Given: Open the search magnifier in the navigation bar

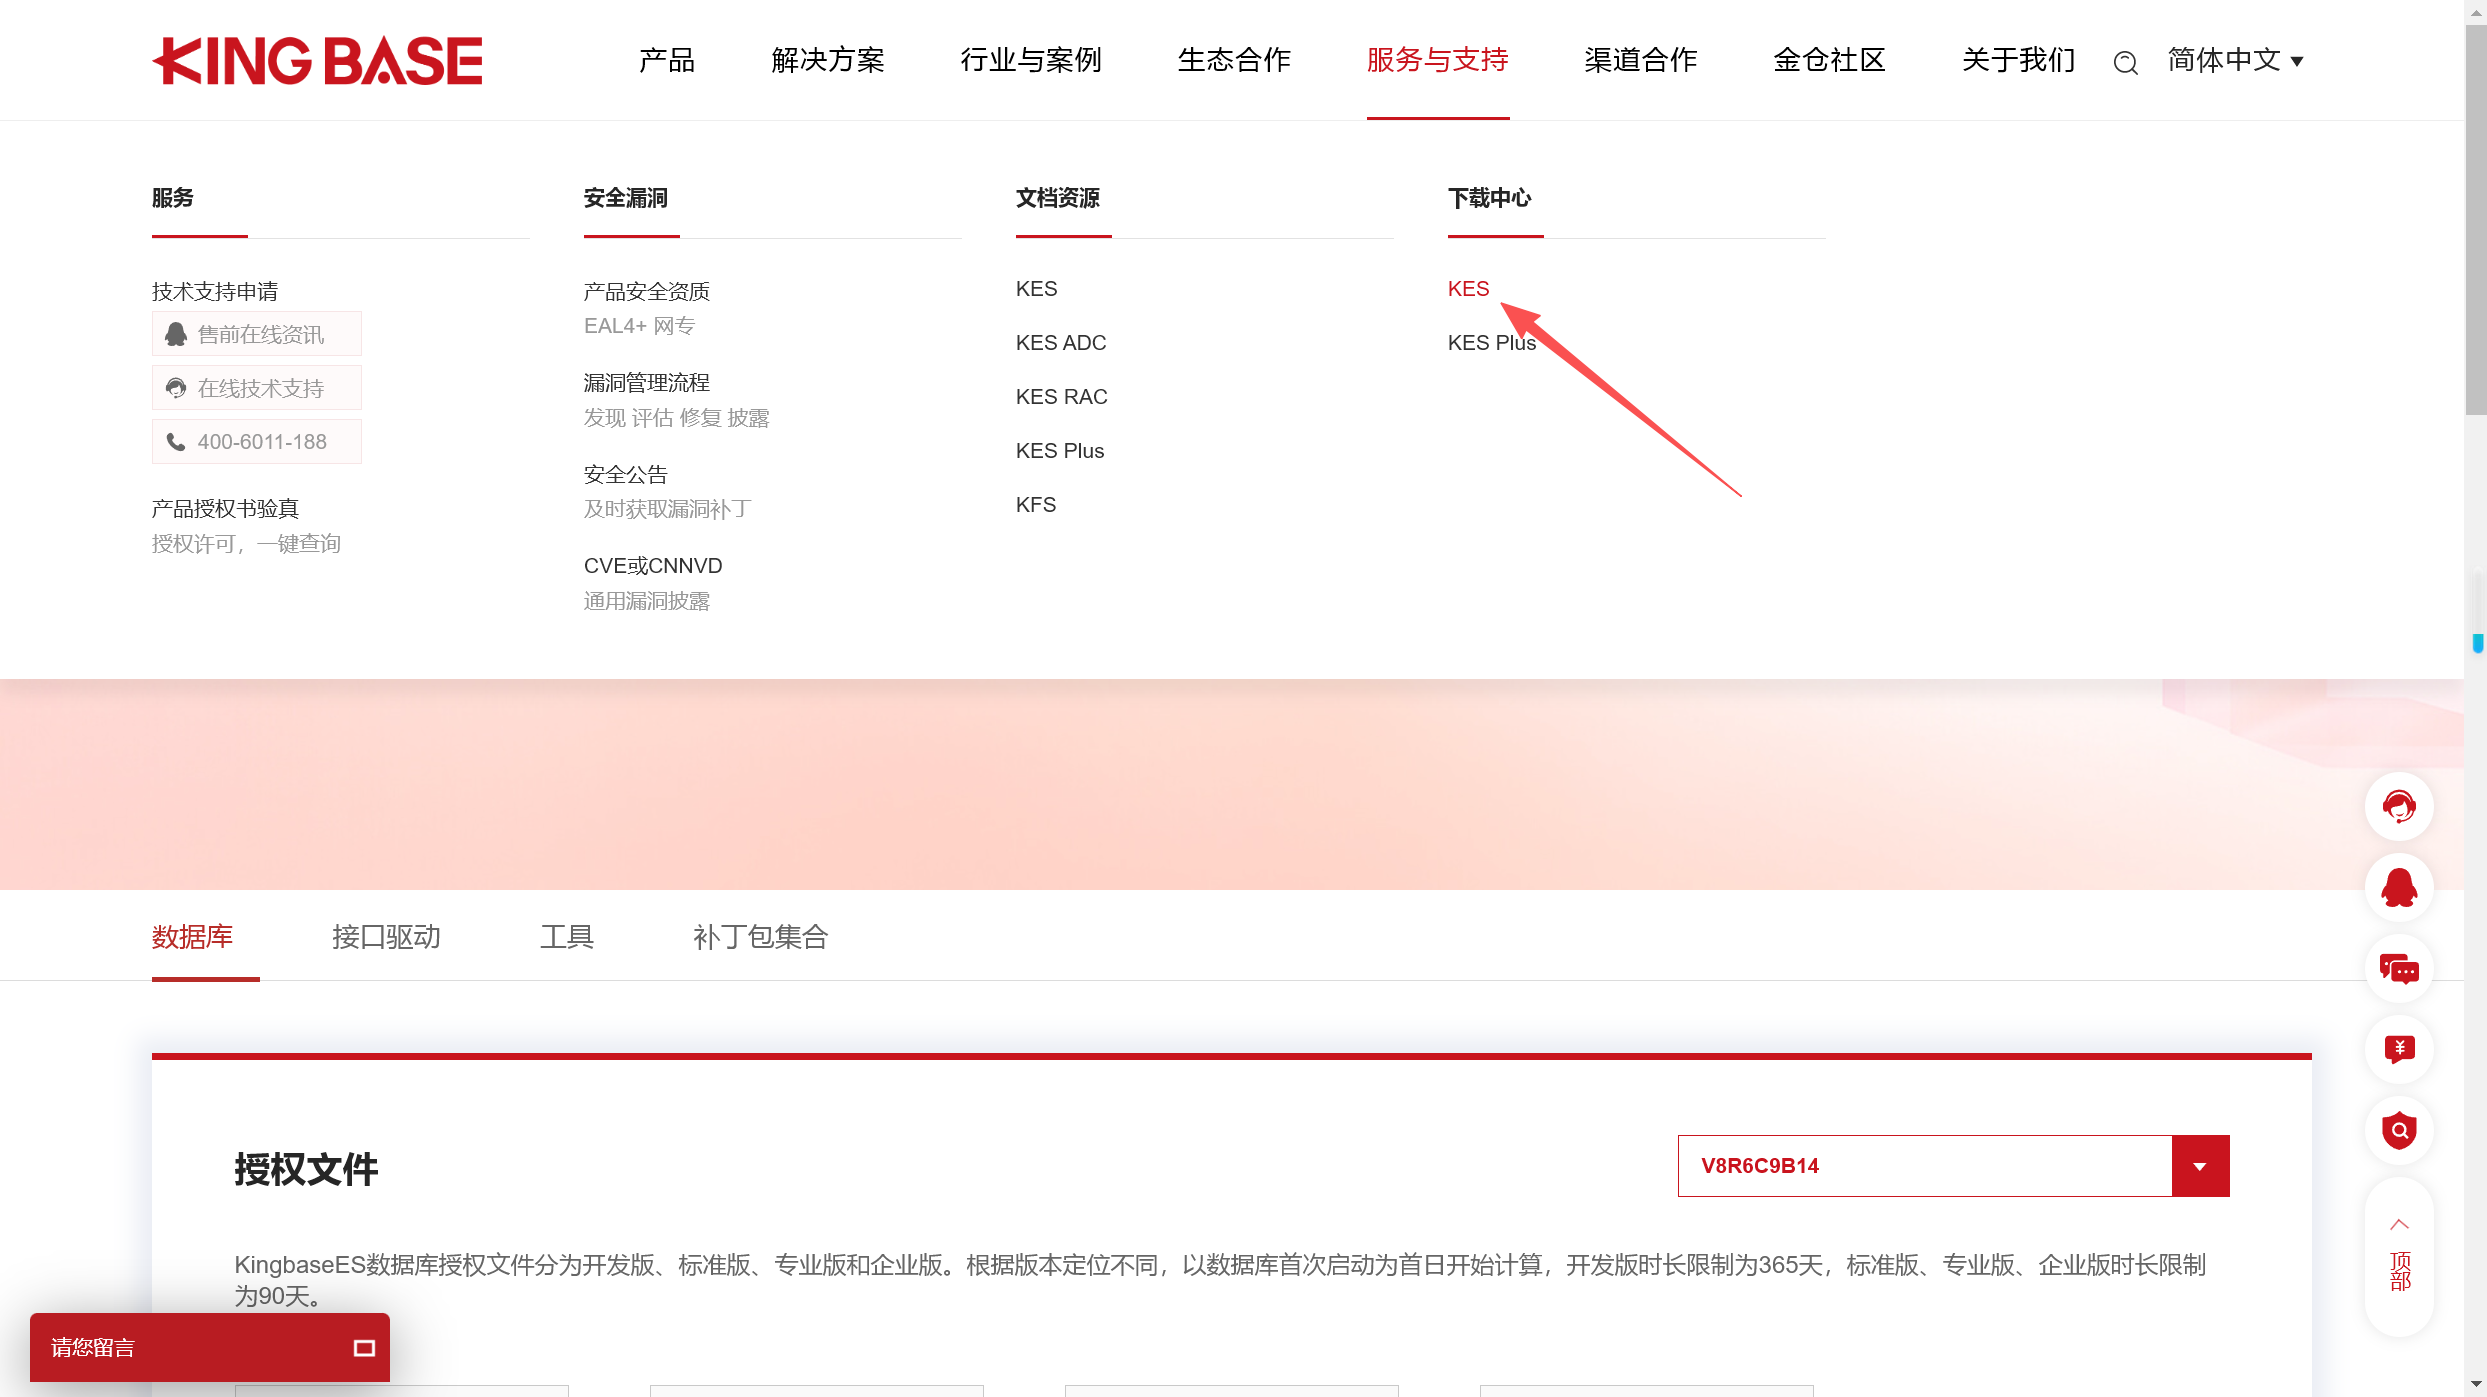Looking at the screenshot, I should (x=2125, y=62).
